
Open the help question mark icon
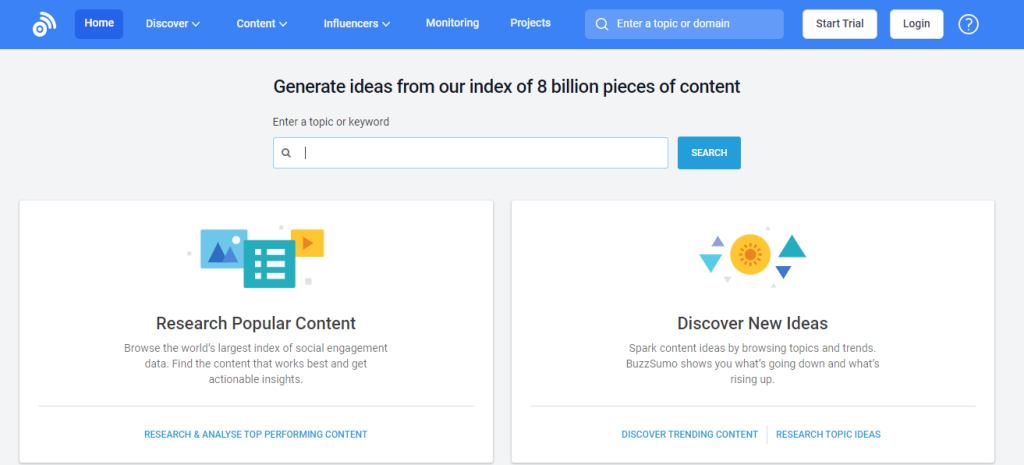(968, 24)
